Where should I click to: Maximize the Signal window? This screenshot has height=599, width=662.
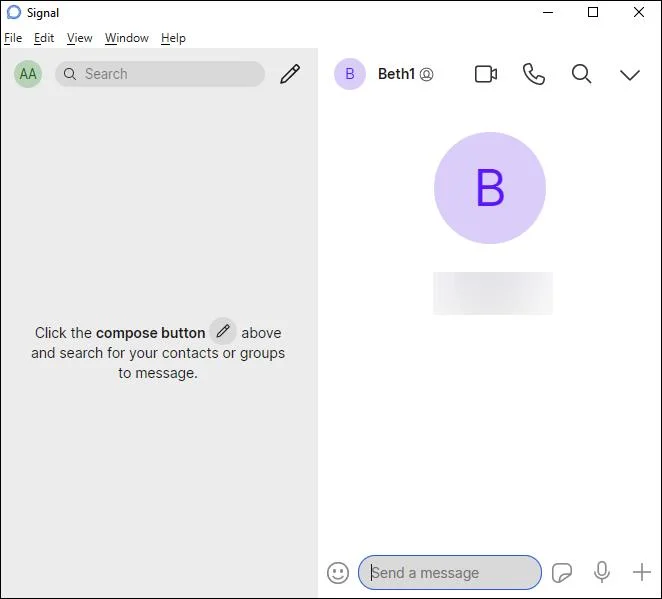click(593, 12)
